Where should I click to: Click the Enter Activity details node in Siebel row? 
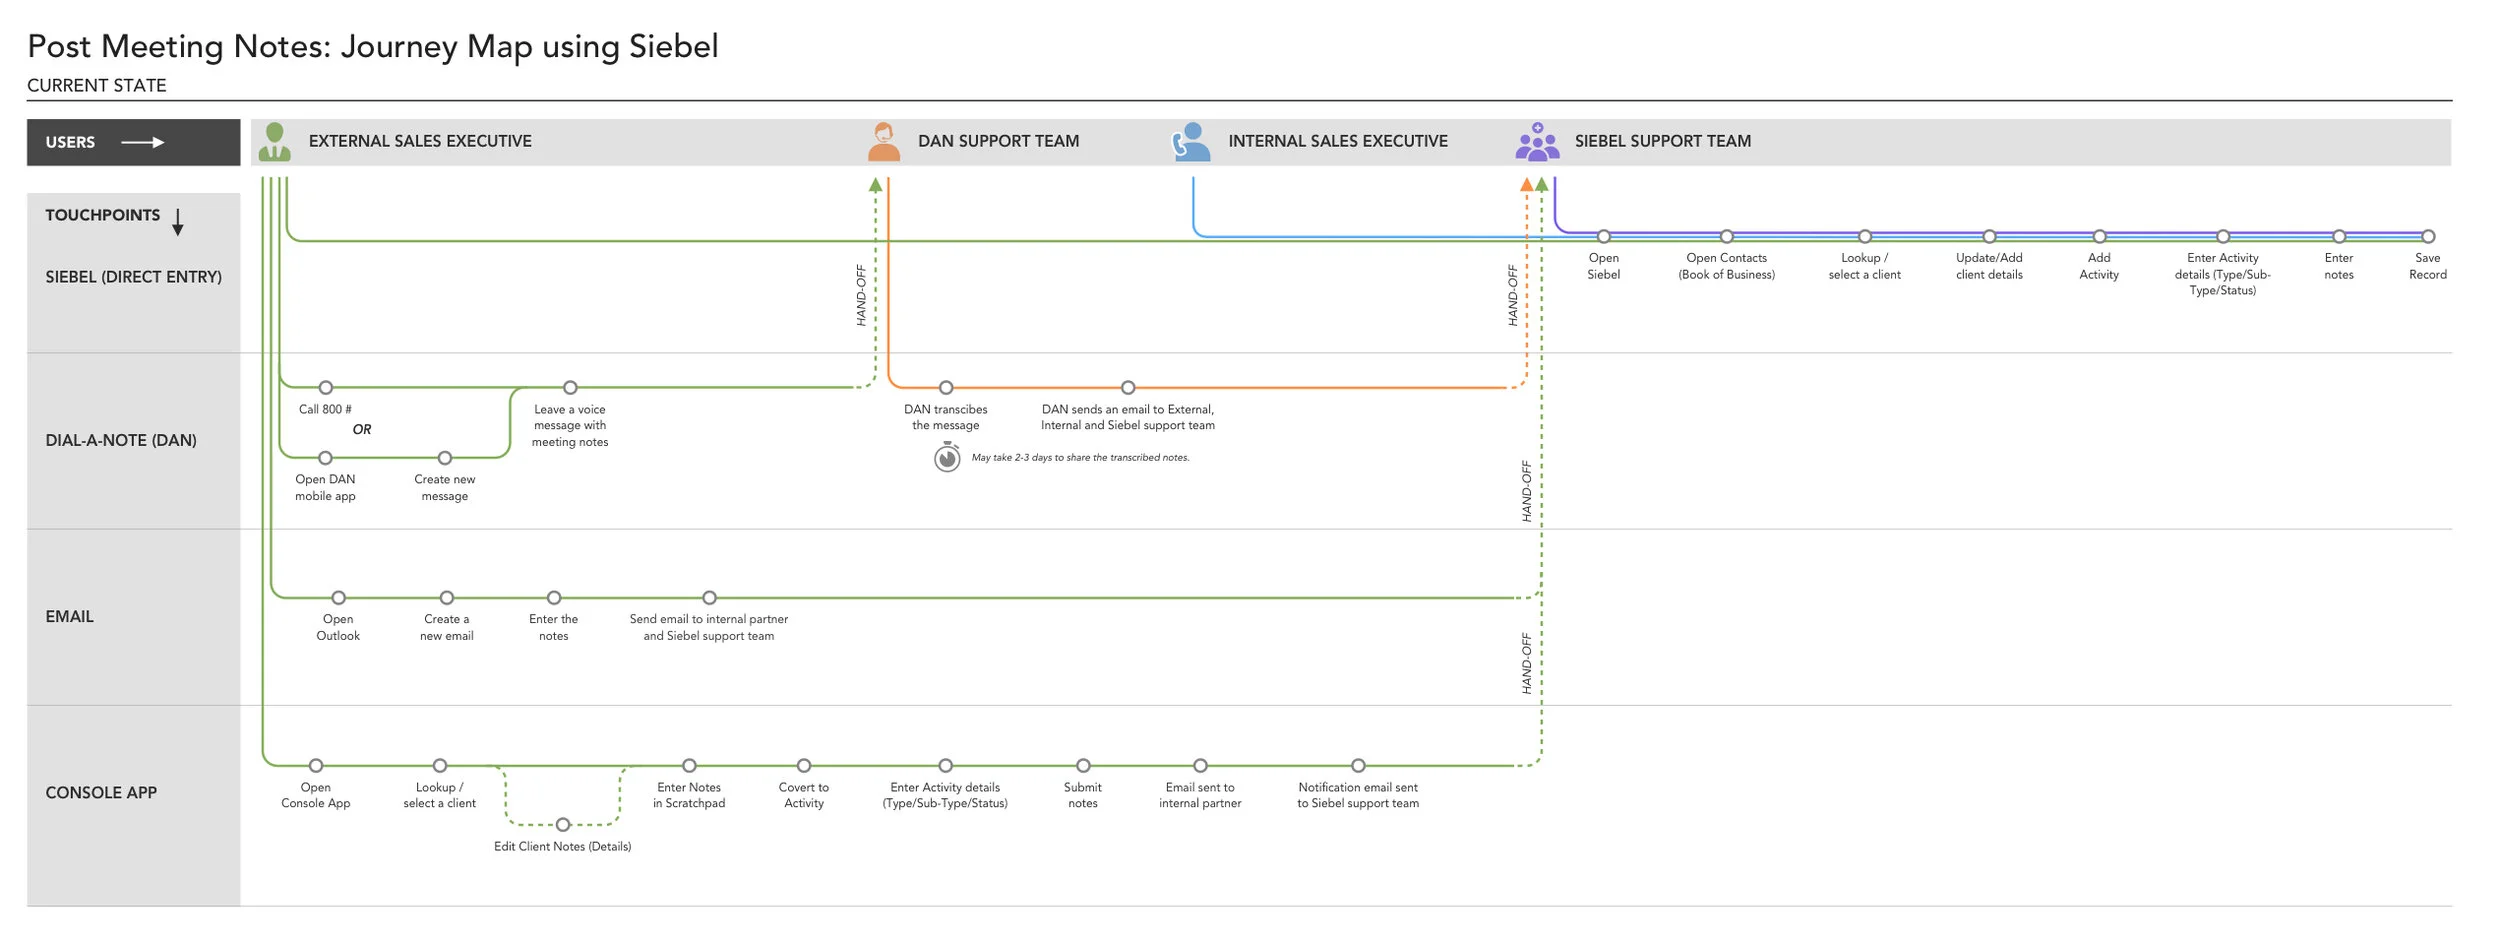click(2223, 237)
